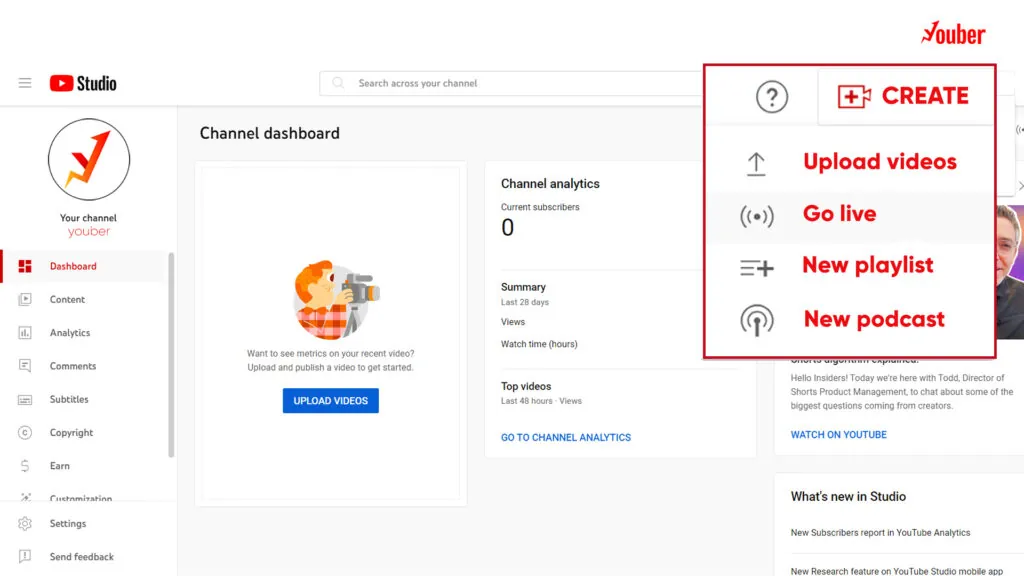Open Dashboard in the sidebar

[85, 266]
